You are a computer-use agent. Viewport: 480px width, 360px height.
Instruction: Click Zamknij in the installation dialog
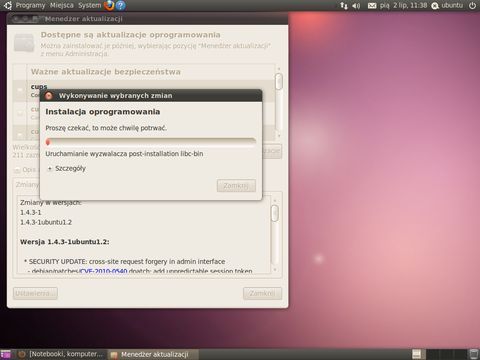pos(236,186)
